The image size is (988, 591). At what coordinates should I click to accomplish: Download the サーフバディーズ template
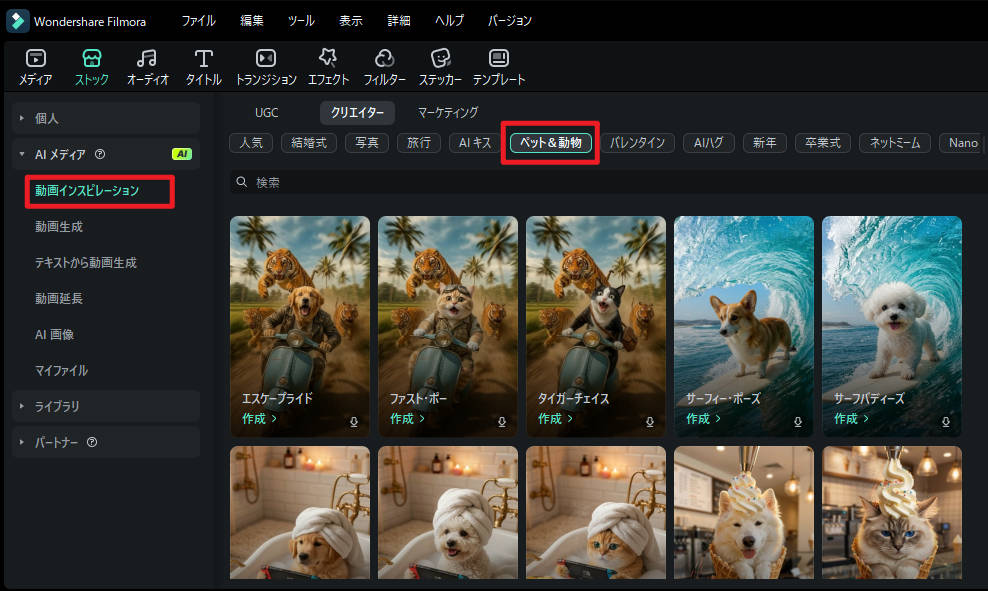[946, 422]
